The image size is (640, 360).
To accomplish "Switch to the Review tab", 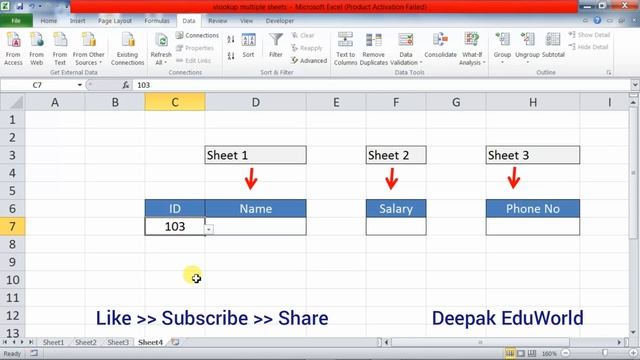I will [x=217, y=20].
